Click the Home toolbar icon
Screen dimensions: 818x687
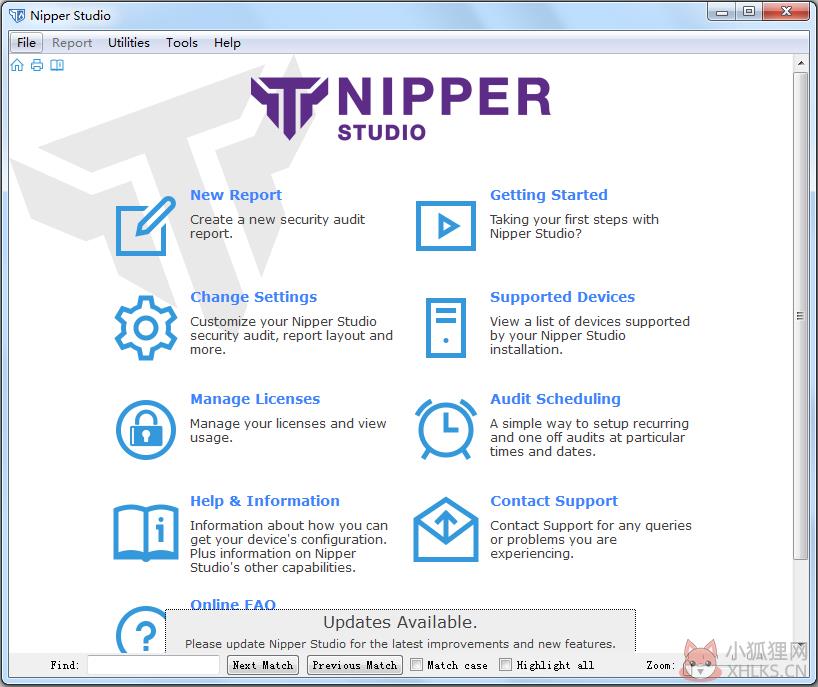(x=17, y=65)
